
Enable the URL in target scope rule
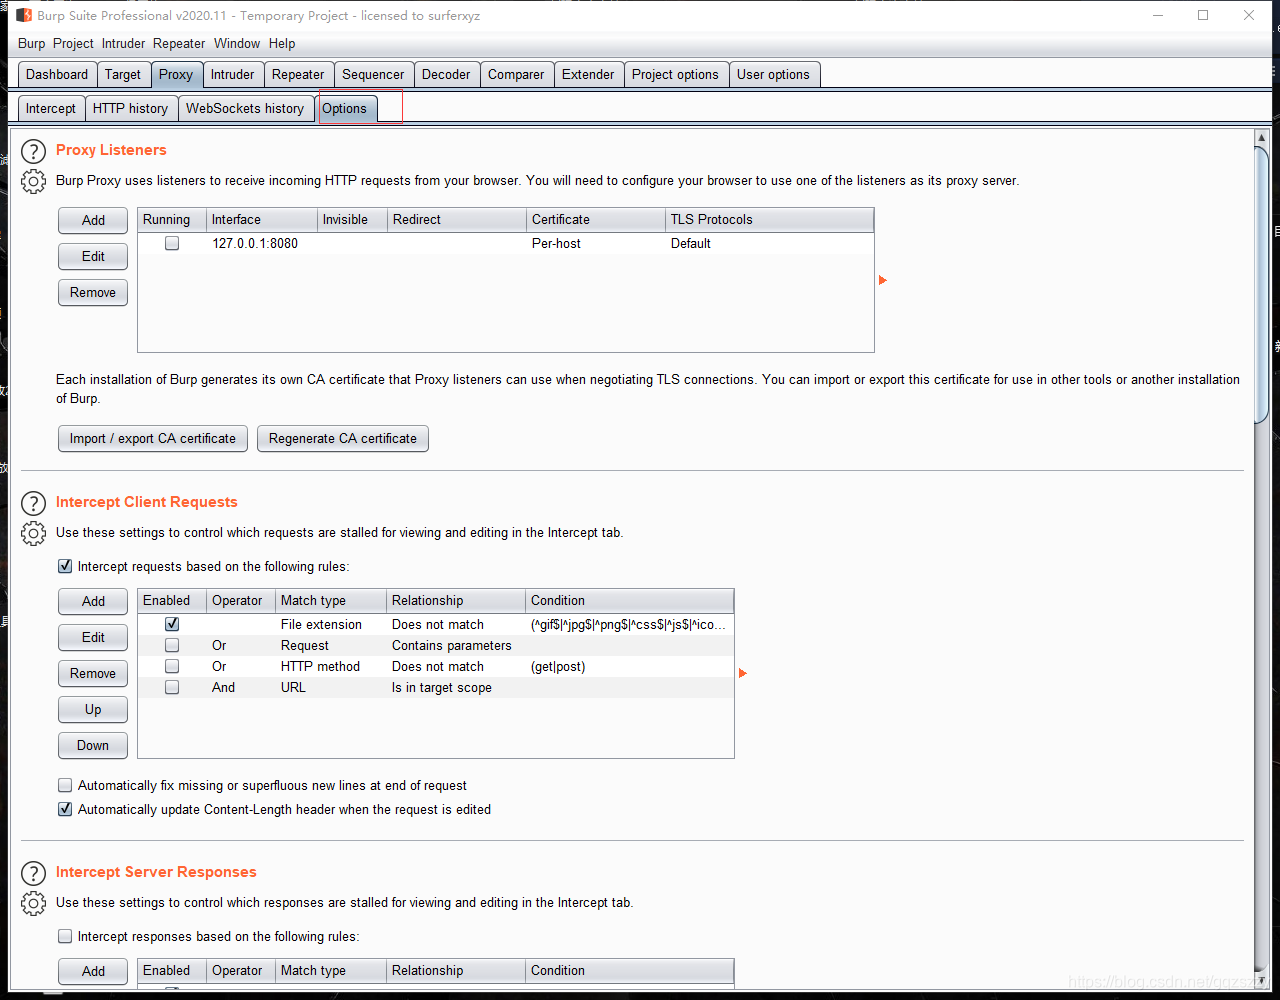172,687
